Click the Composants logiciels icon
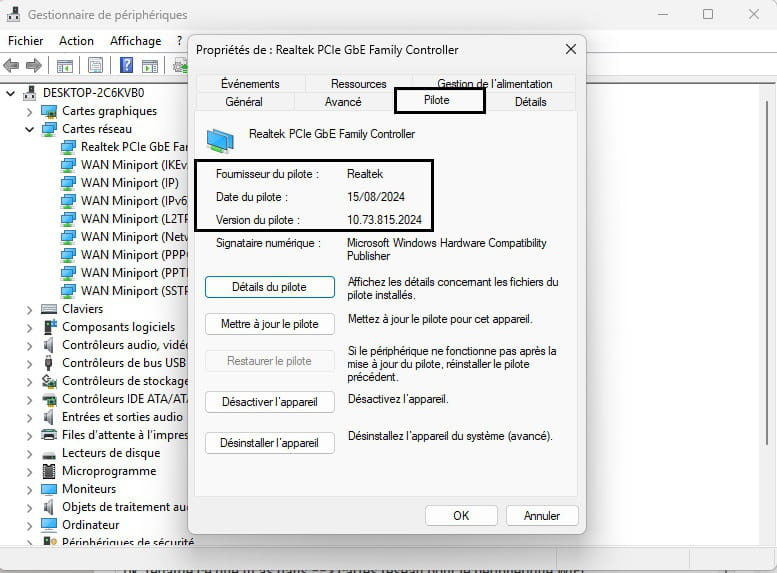This screenshot has height=573, width=777. point(50,327)
